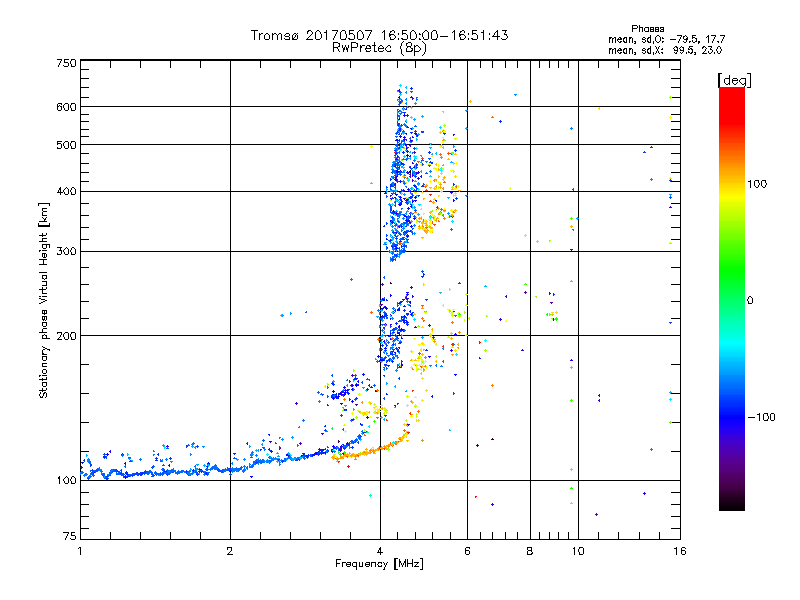Click the y-axis tick label '300'

click(x=66, y=252)
